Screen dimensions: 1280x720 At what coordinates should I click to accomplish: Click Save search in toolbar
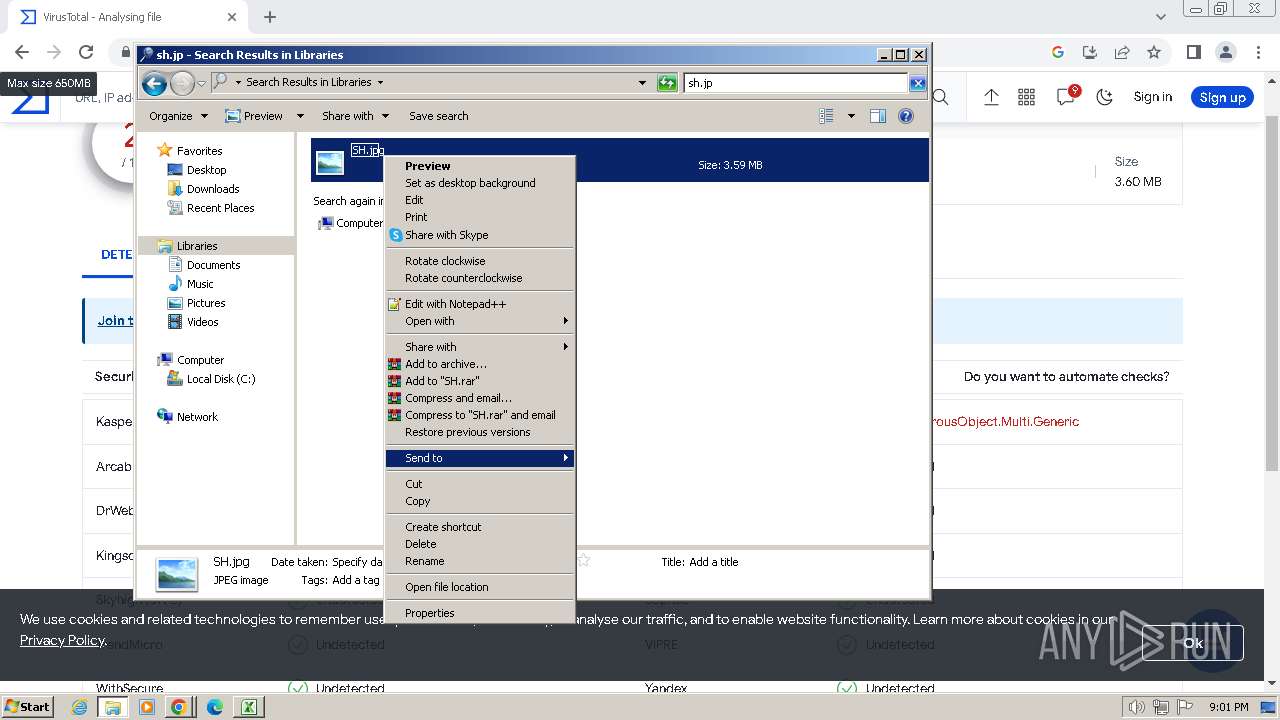click(438, 116)
